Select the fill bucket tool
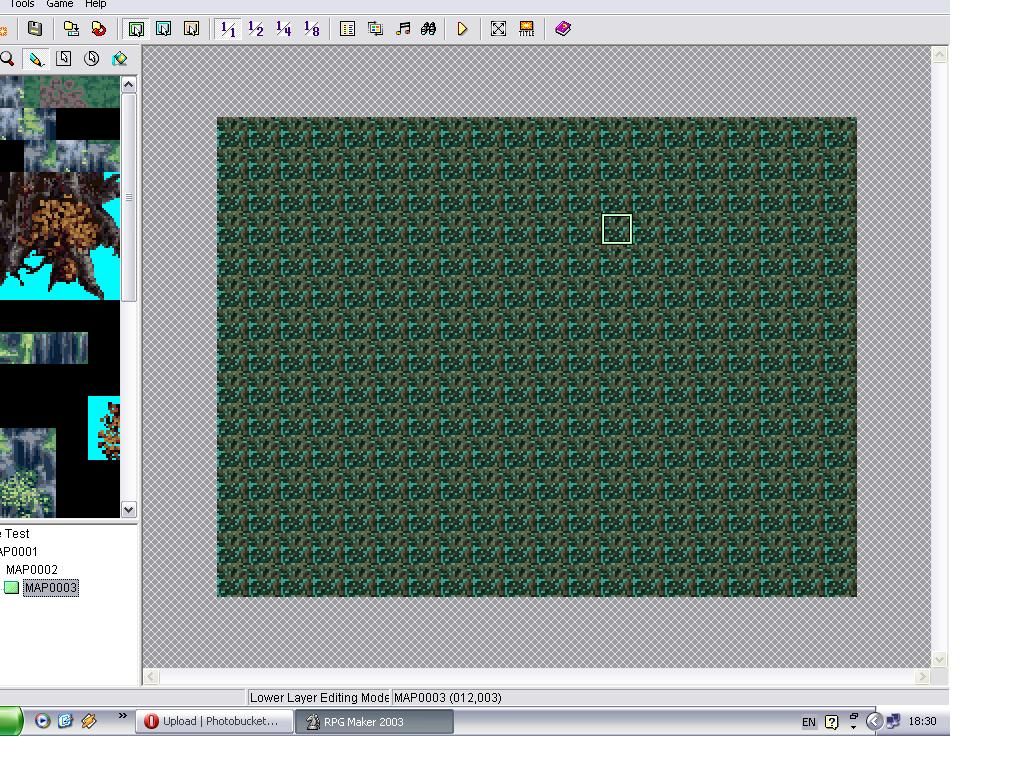 [119, 59]
